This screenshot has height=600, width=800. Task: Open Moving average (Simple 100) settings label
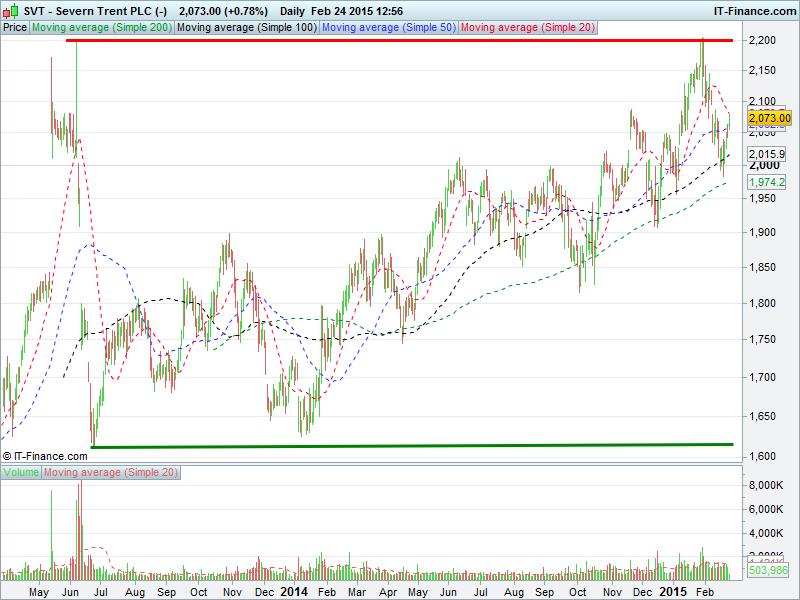pos(246,28)
